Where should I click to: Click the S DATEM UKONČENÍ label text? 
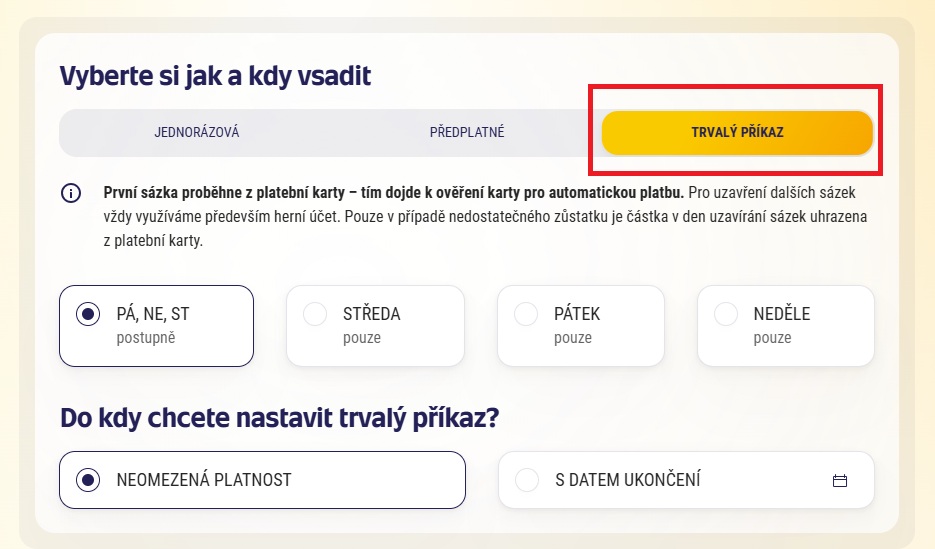628,480
